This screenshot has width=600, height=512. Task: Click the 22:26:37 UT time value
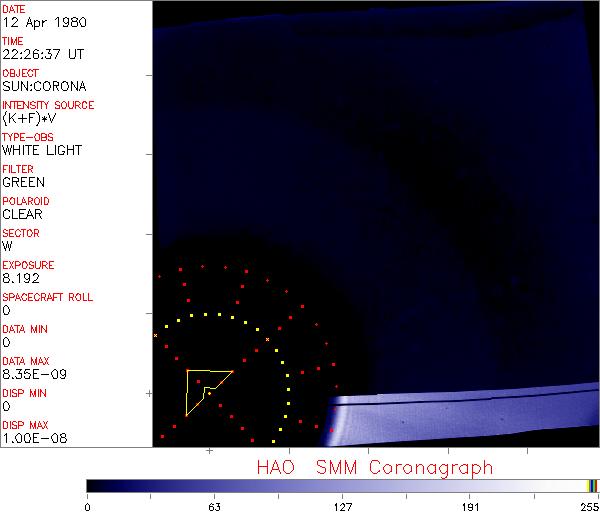pyautogui.click(x=41, y=54)
